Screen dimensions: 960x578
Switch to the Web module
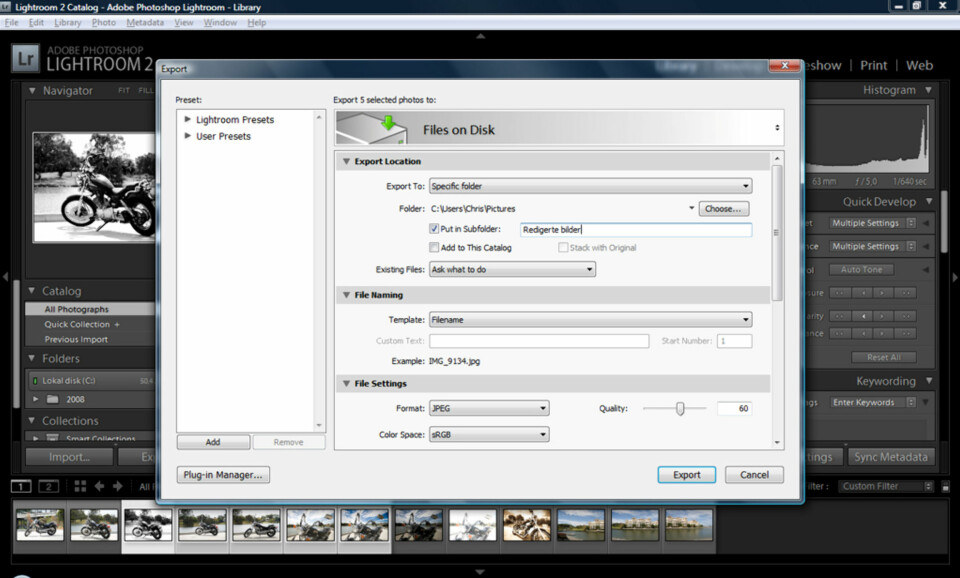[919, 66]
